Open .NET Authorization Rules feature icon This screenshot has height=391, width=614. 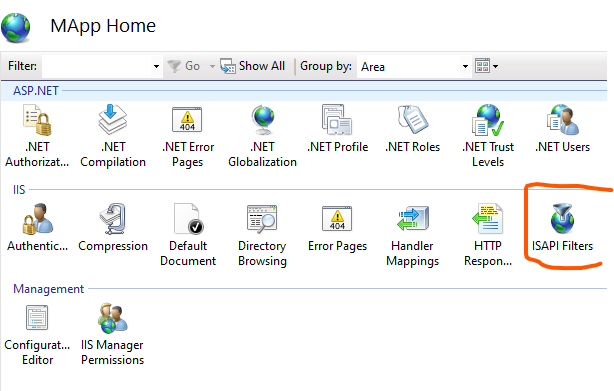[x=37, y=120]
